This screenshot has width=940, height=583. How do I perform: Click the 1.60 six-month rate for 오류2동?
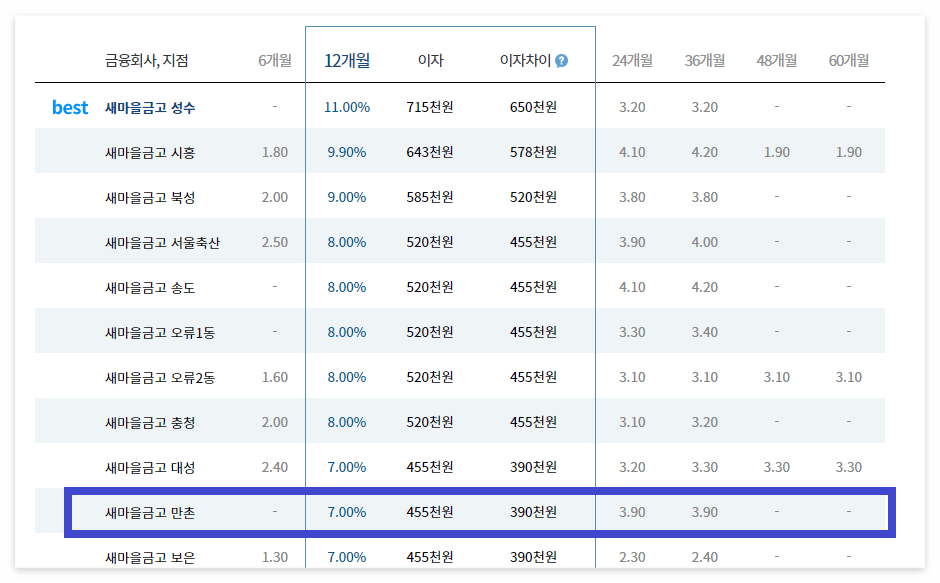click(x=275, y=377)
